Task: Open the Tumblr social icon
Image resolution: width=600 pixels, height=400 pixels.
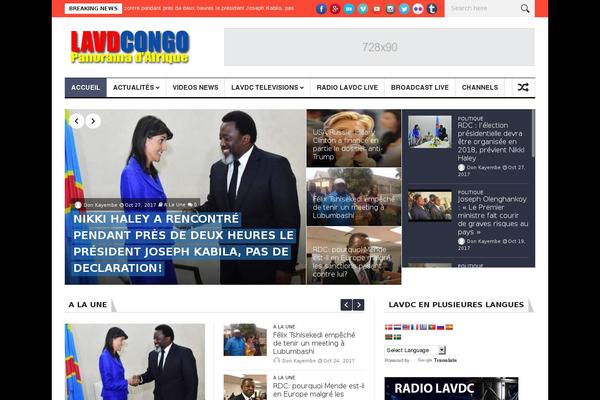Action: (x=432, y=8)
